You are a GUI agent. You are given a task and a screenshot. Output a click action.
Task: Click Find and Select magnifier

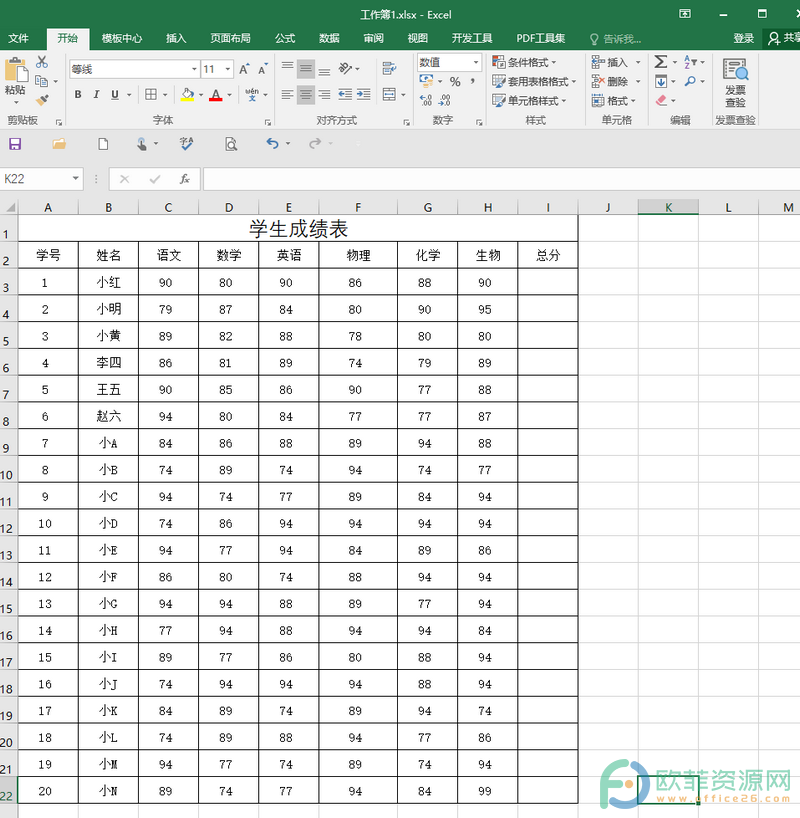(x=690, y=81)
